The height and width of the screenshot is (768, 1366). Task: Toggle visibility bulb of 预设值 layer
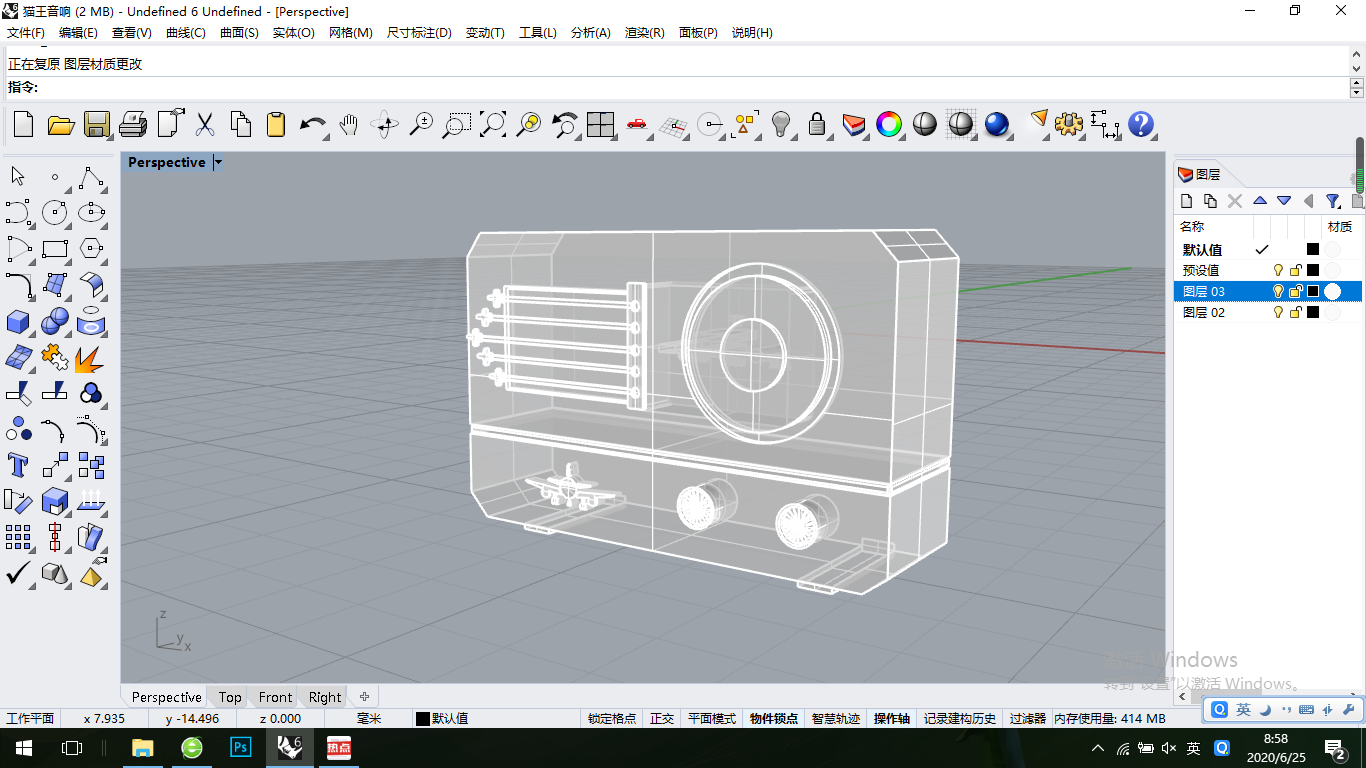coord(1277,270)
